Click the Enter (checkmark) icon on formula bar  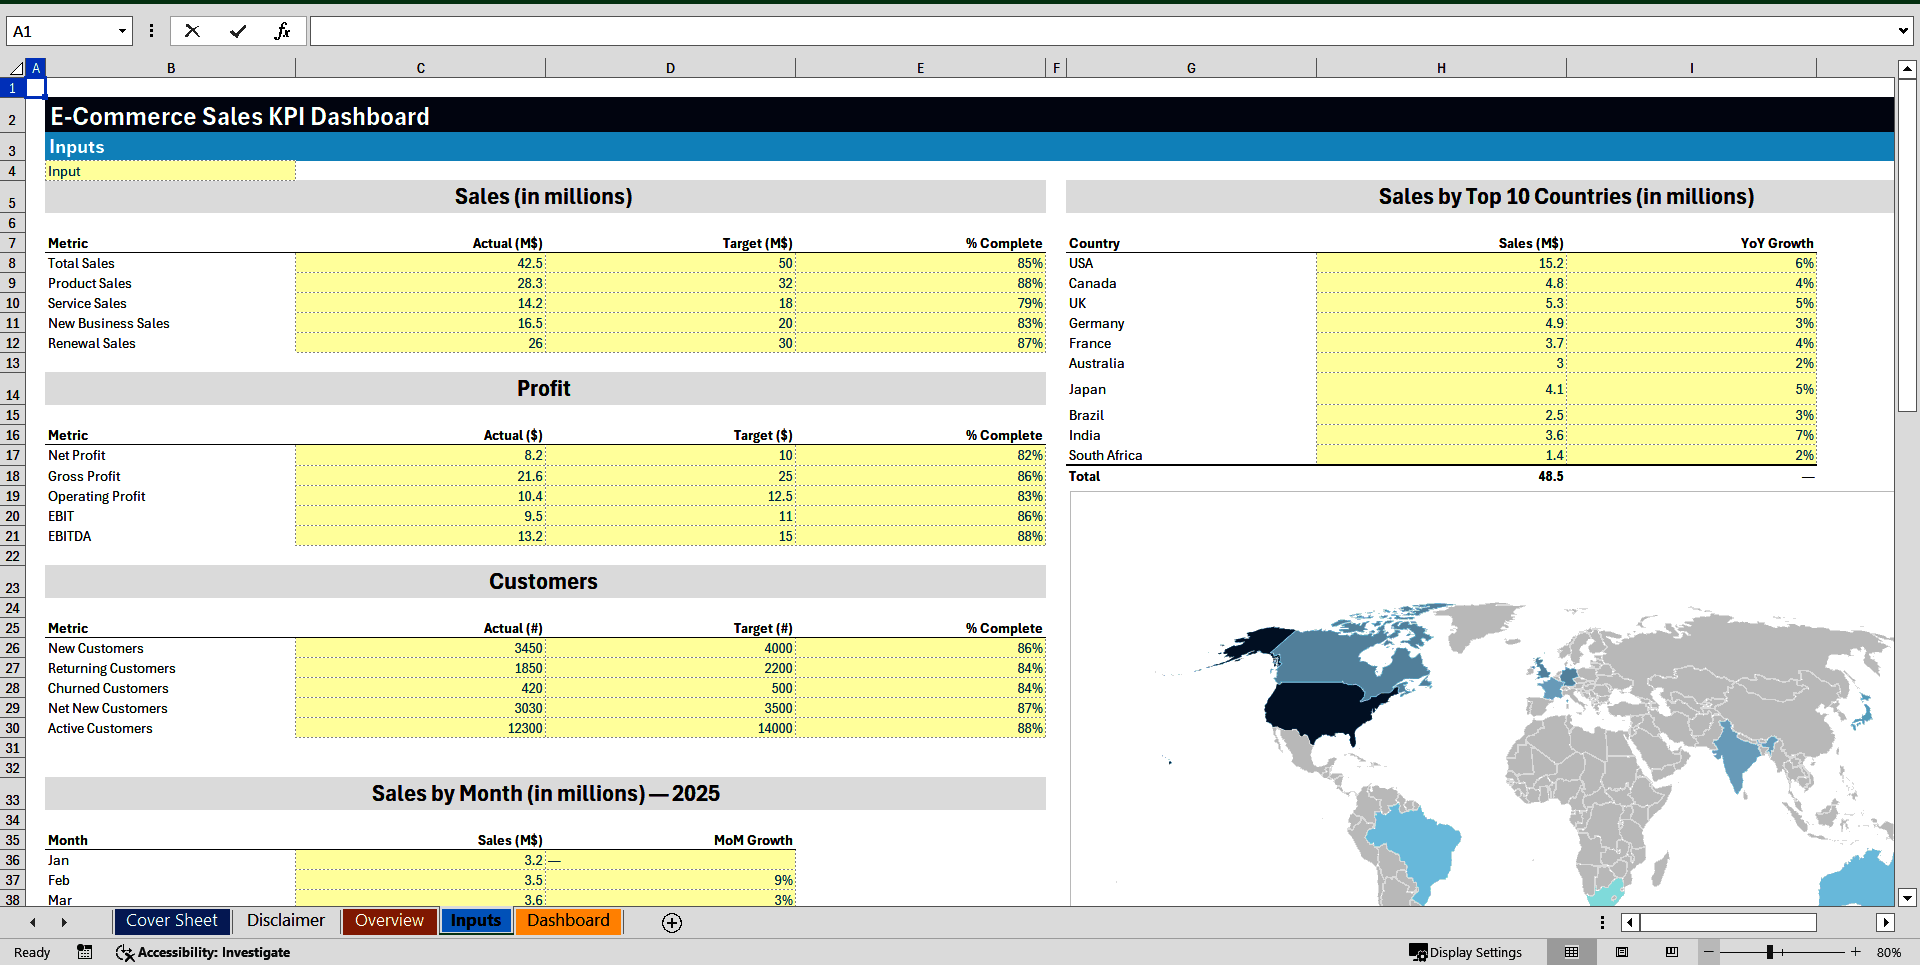(238, 31)
